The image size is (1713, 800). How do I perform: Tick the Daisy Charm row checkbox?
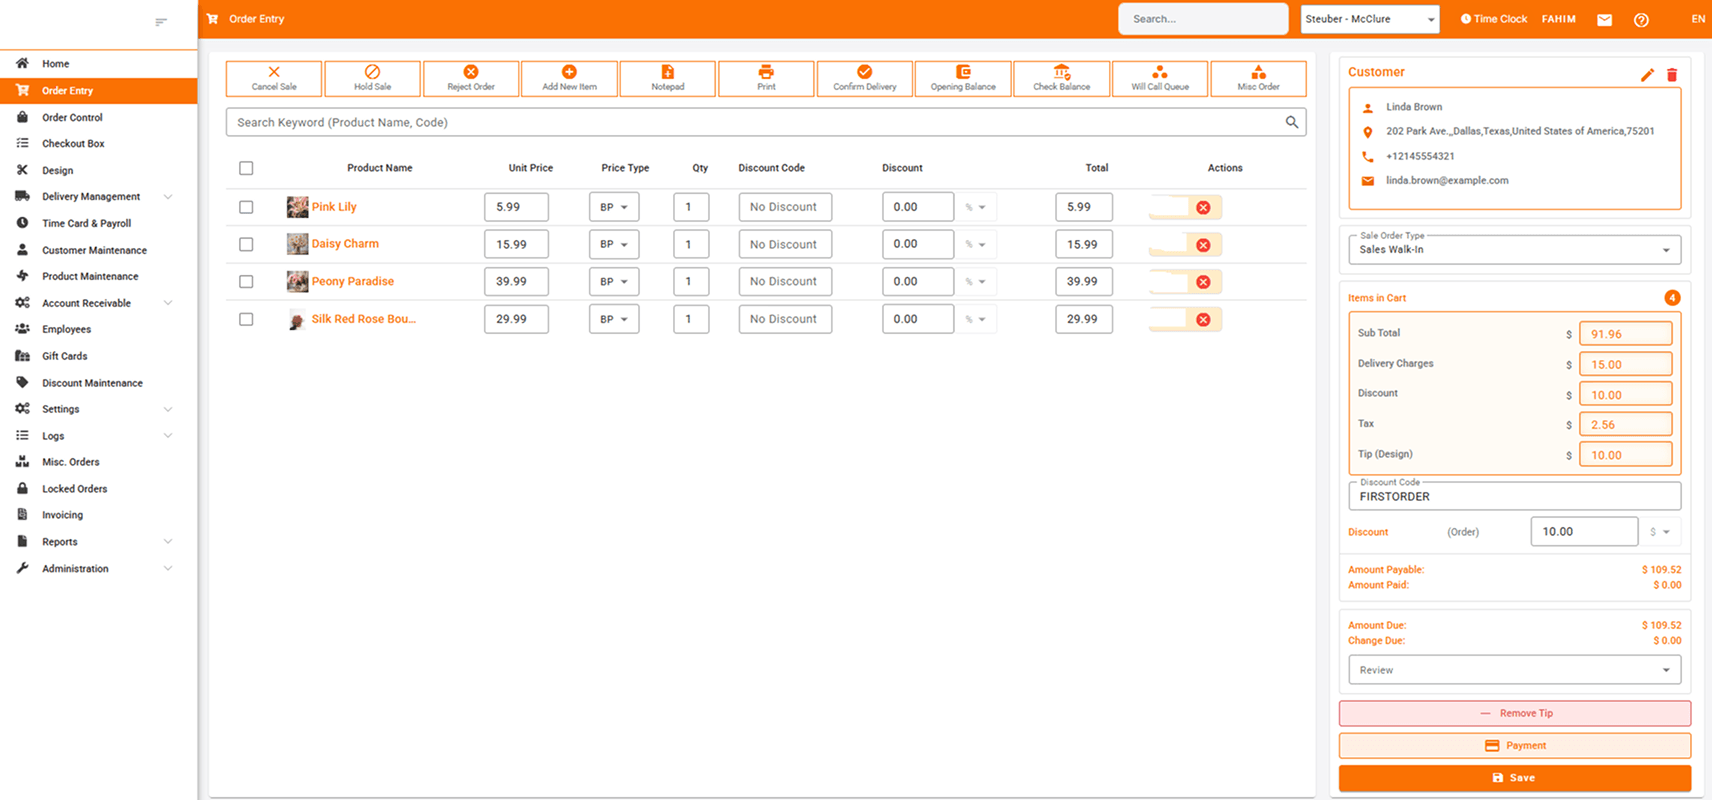[x=246, y=245]
